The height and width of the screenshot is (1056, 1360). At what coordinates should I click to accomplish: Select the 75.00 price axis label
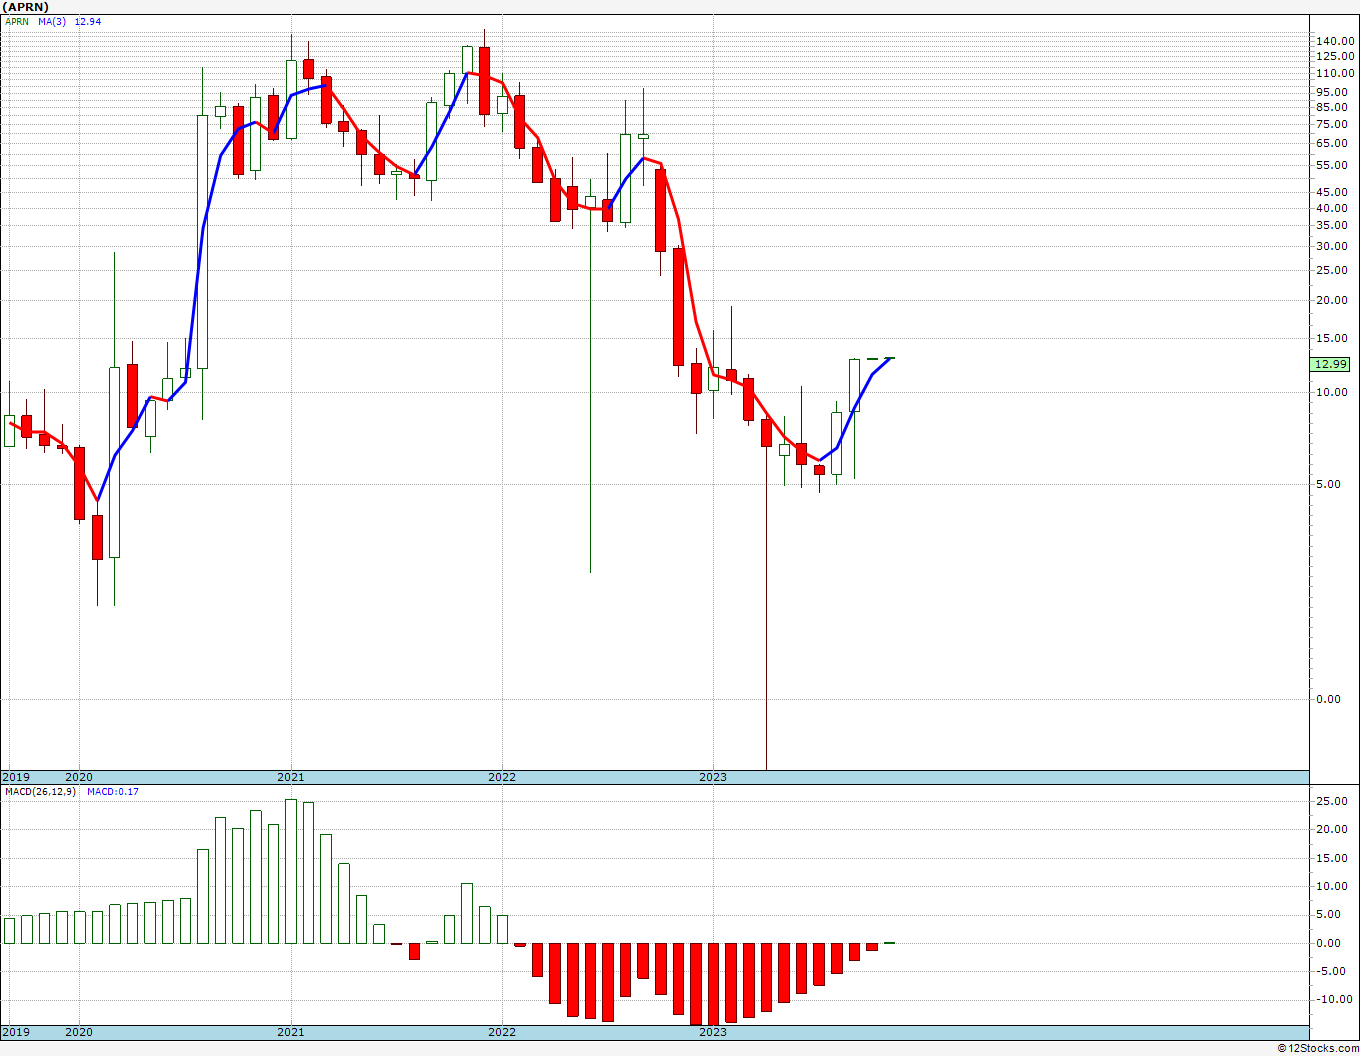pyautogui.click(x=1332, y=124)
